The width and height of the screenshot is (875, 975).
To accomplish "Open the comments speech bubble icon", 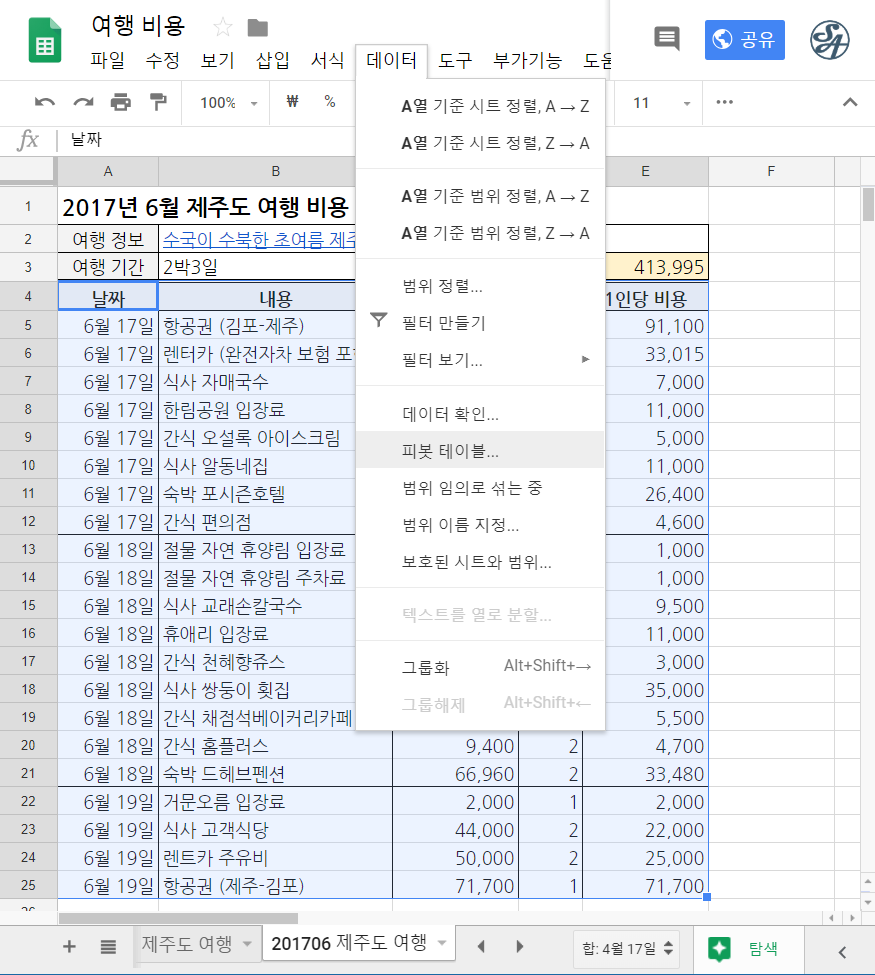I will pyautogui.click(x=666, y=39).
